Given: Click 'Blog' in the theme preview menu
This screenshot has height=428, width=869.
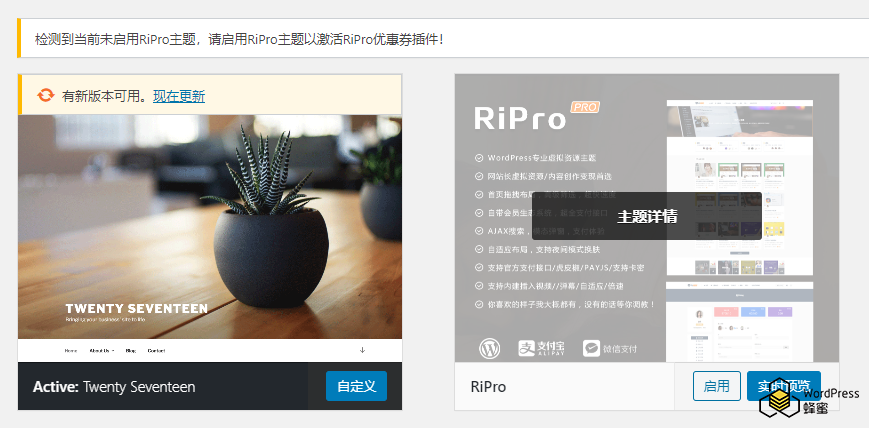Looking at the screenshot, I should 131,350.
